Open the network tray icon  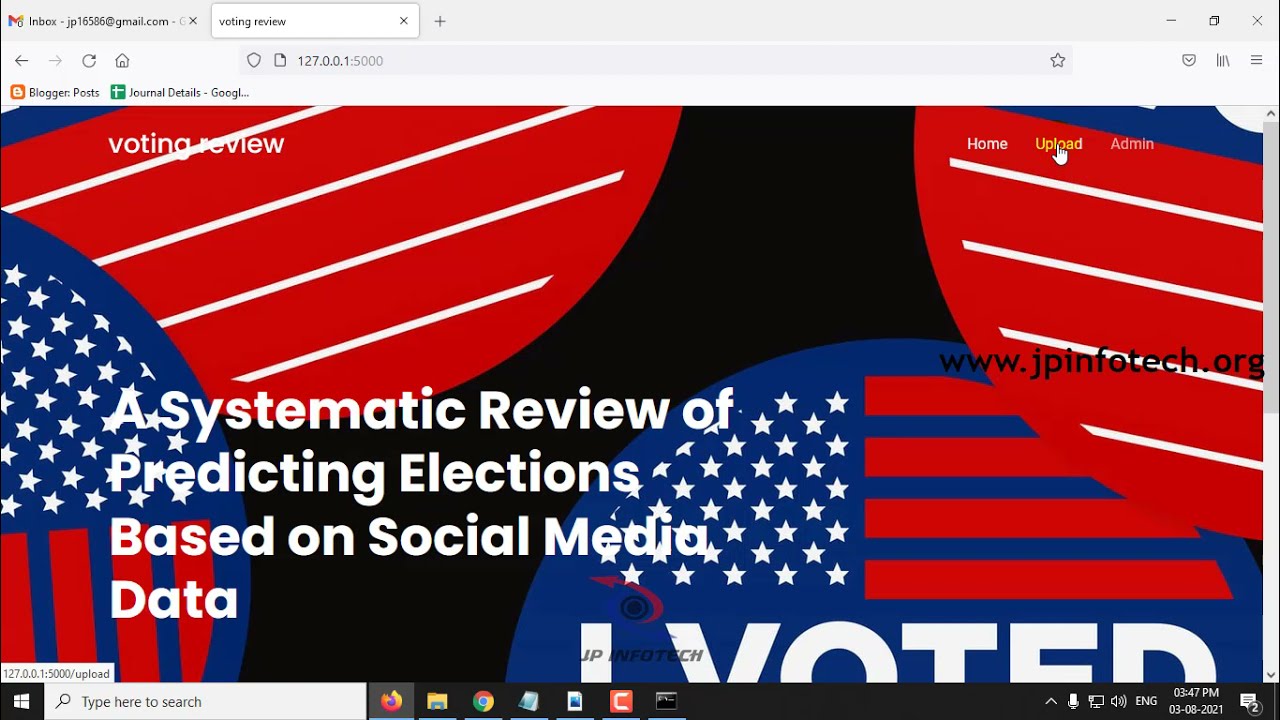point(1096,702)
